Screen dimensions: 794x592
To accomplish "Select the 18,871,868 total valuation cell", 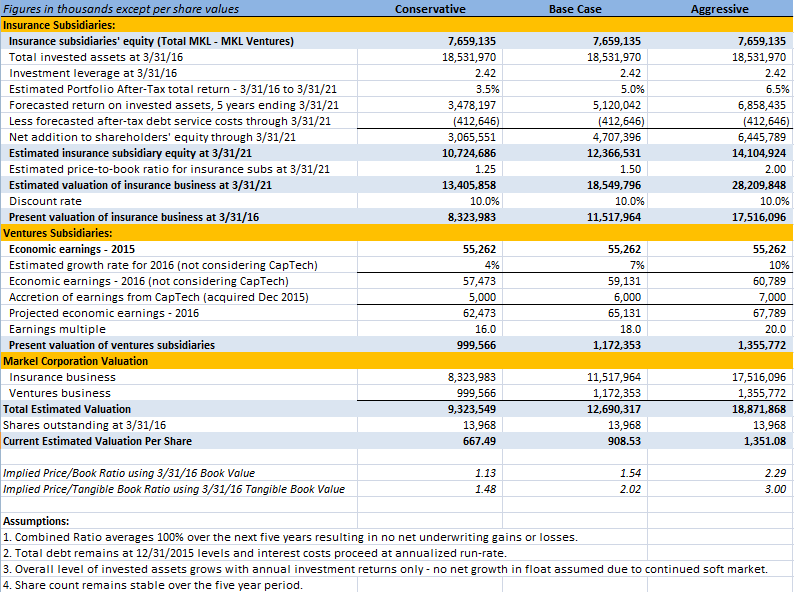I will (759, 409).
